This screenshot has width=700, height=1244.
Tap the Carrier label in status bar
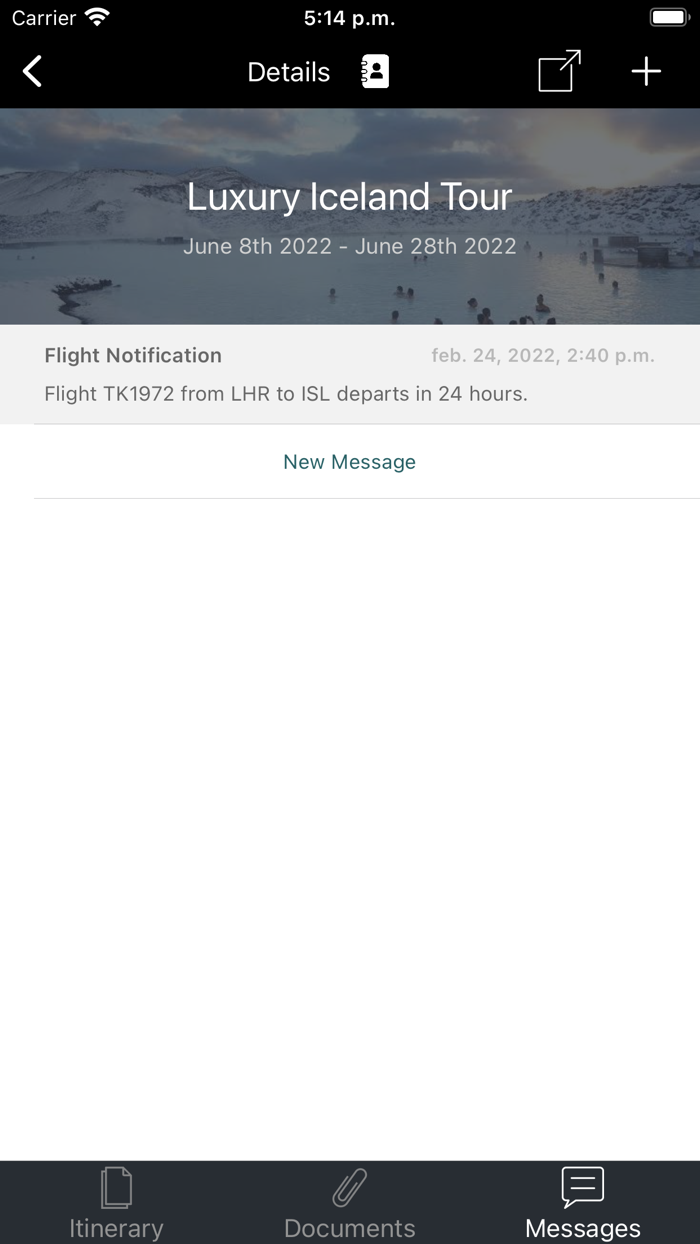point(44,16)
